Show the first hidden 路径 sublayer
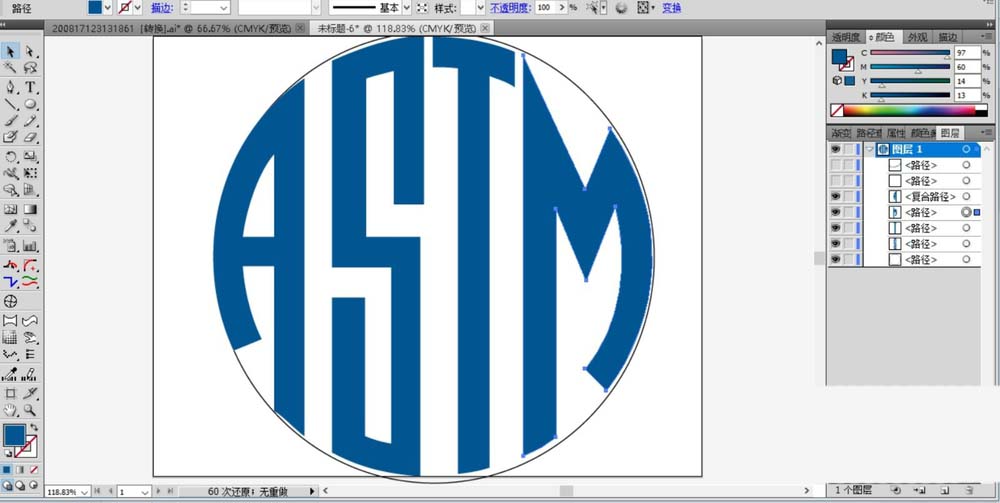Viewport: 1000px width, 503px height. point(835,165)
